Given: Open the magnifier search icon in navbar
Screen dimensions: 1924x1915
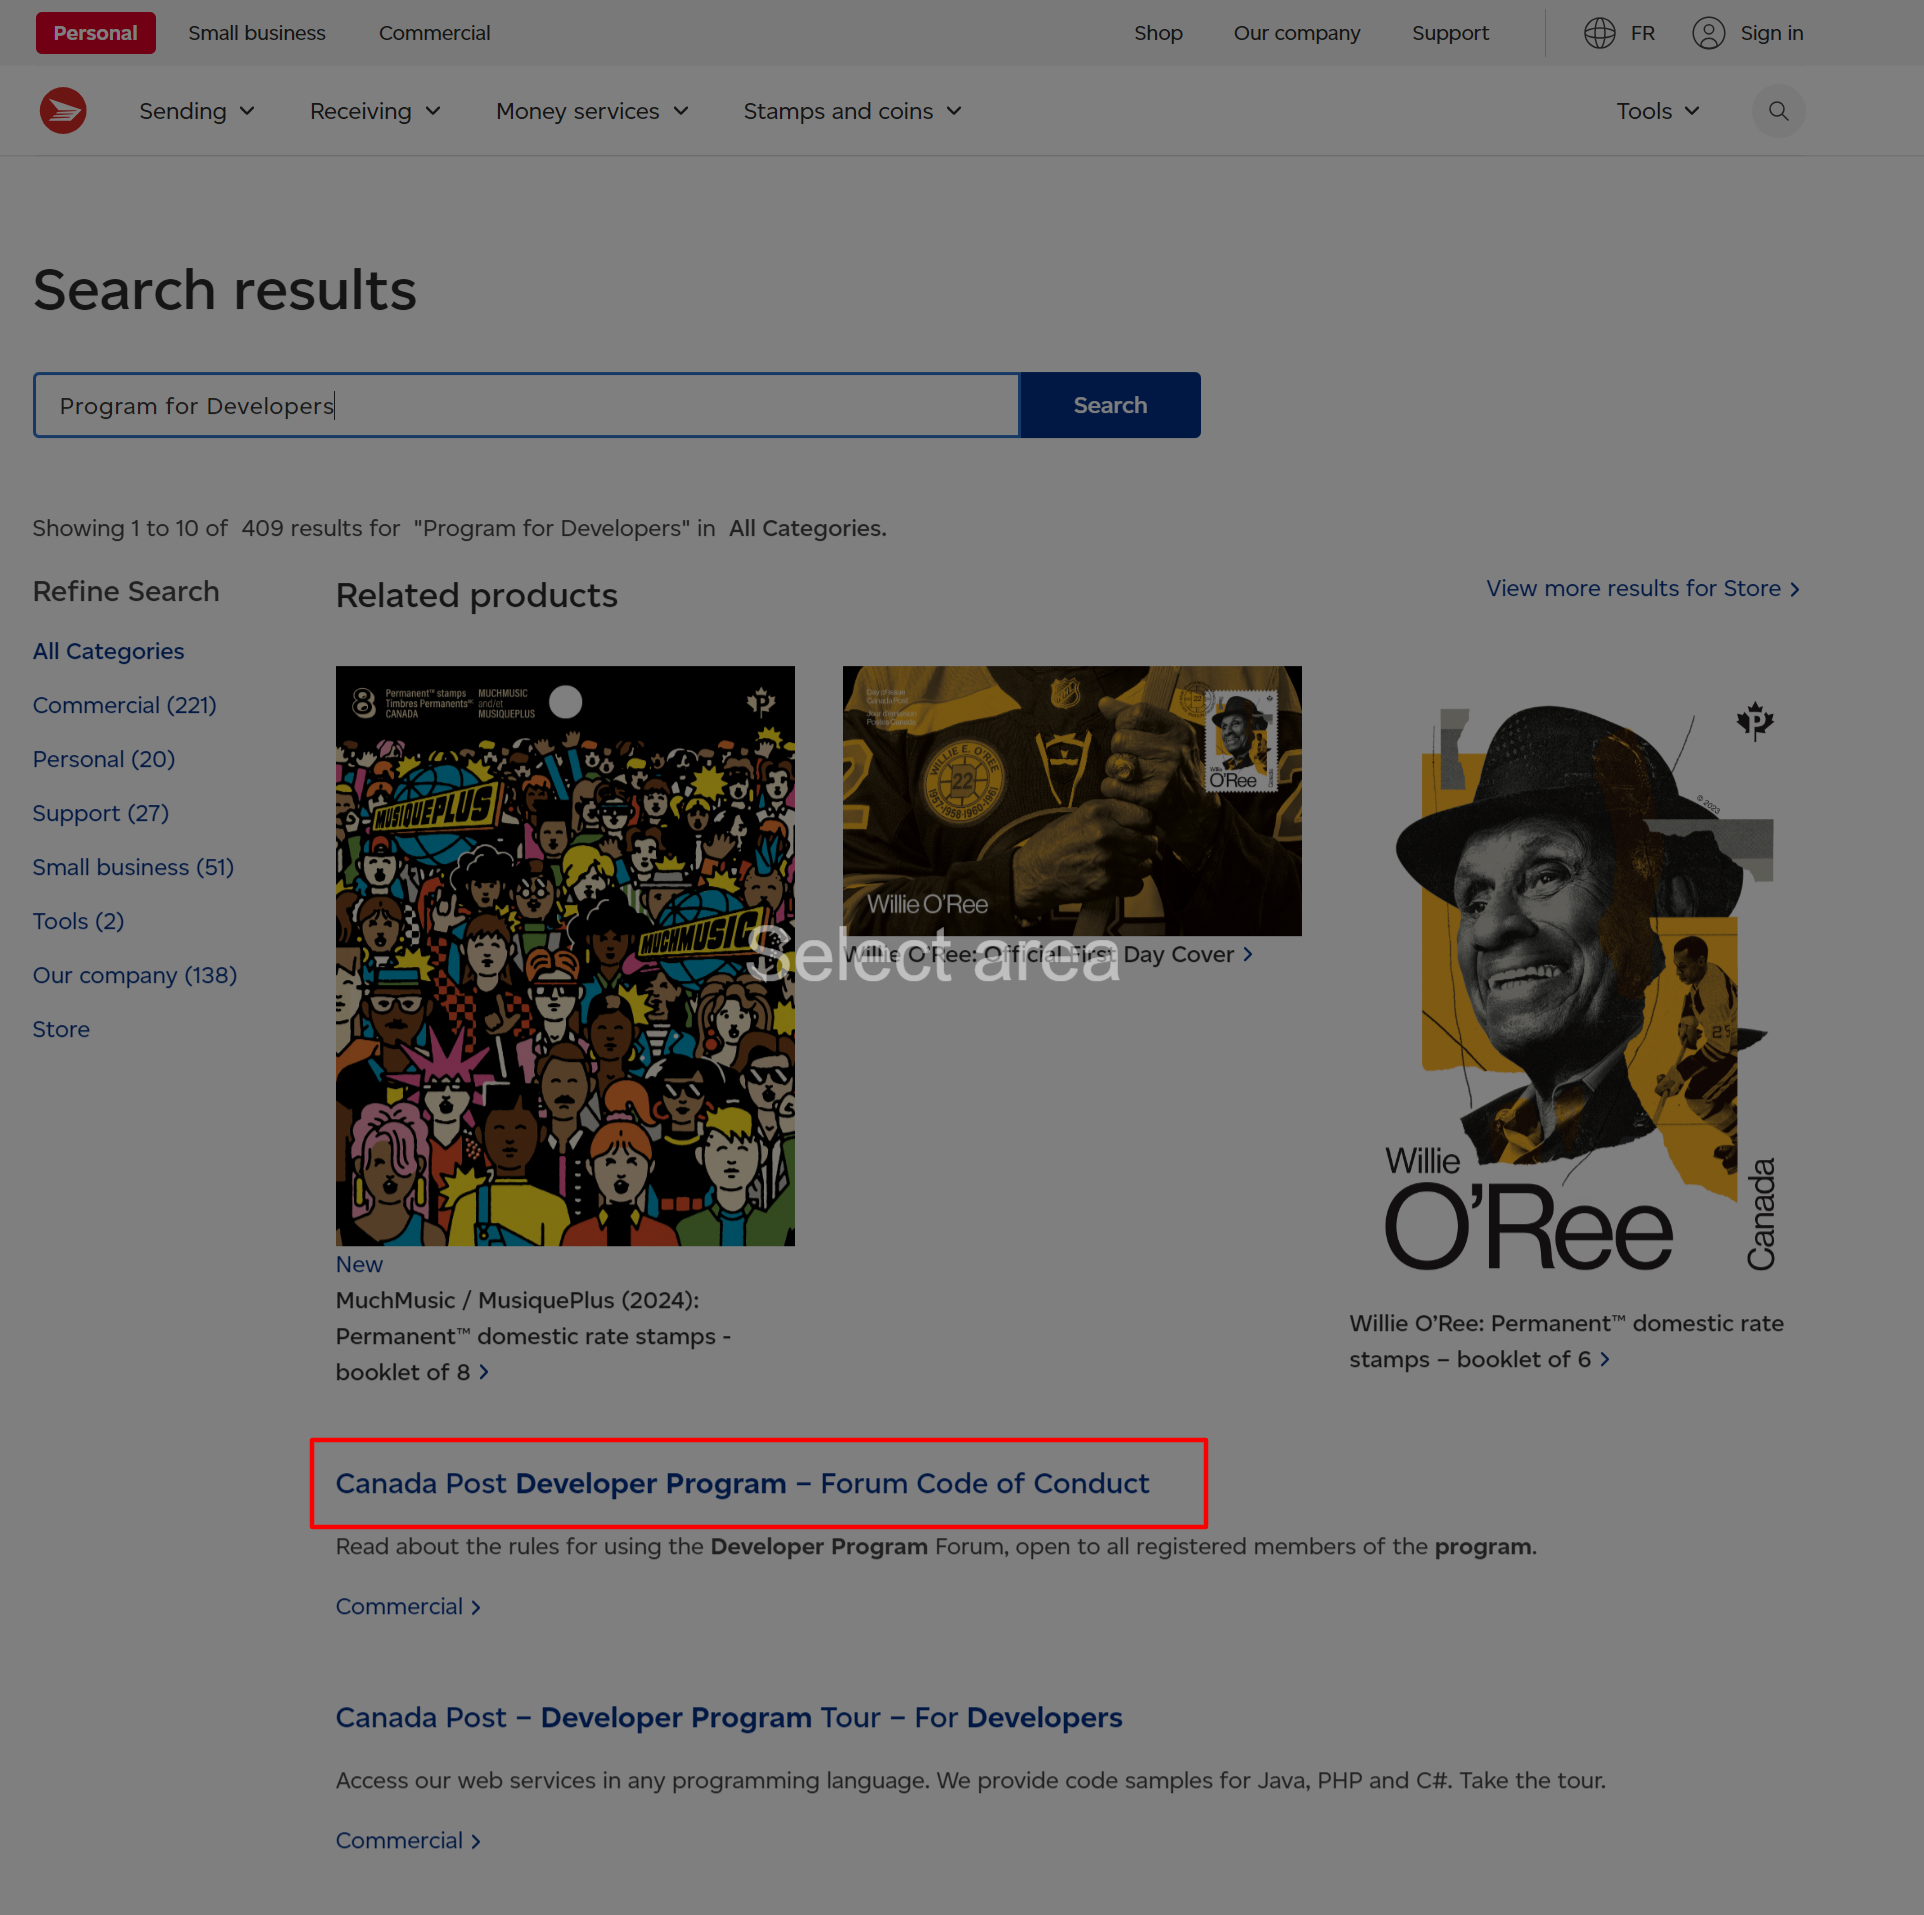Looking at the screenshot, I should (1778, 111).
